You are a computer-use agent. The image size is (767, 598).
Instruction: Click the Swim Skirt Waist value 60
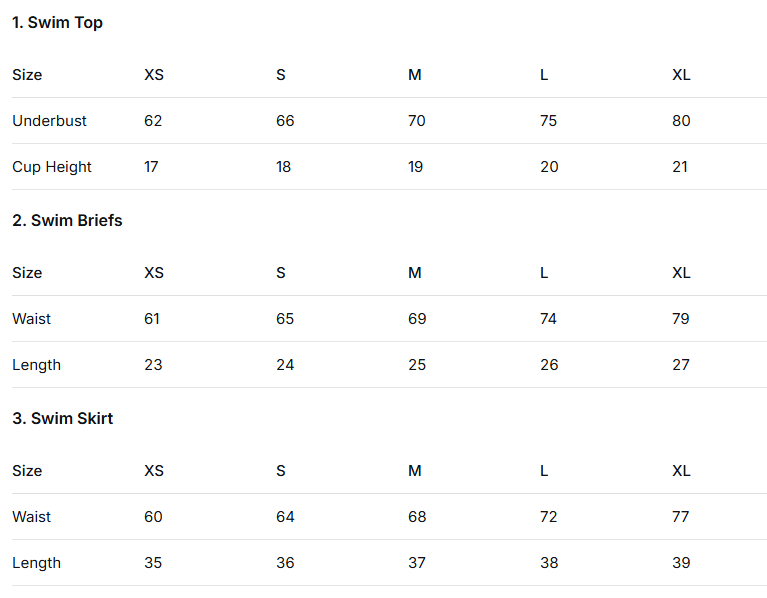[153, 517]
